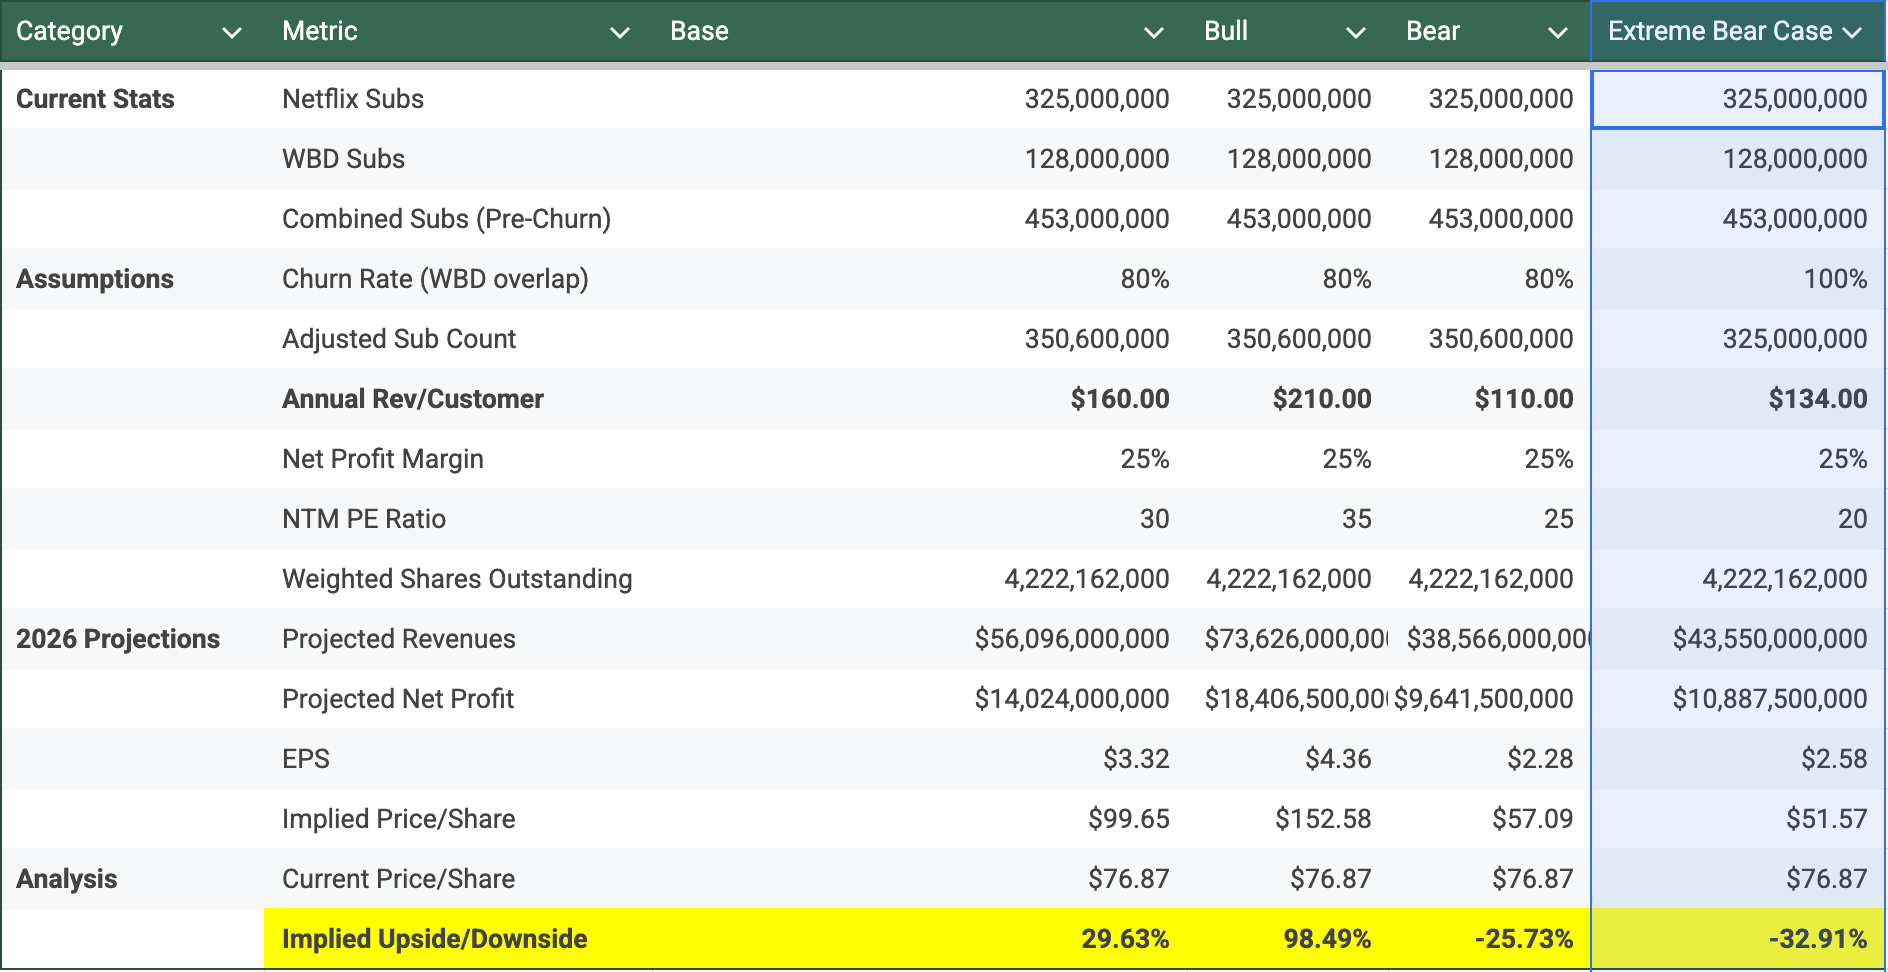This screenshot has width=1888, height=972.
Task: Click the Weighted Shares Outstanding metric cell
Action: click(459, 579)
